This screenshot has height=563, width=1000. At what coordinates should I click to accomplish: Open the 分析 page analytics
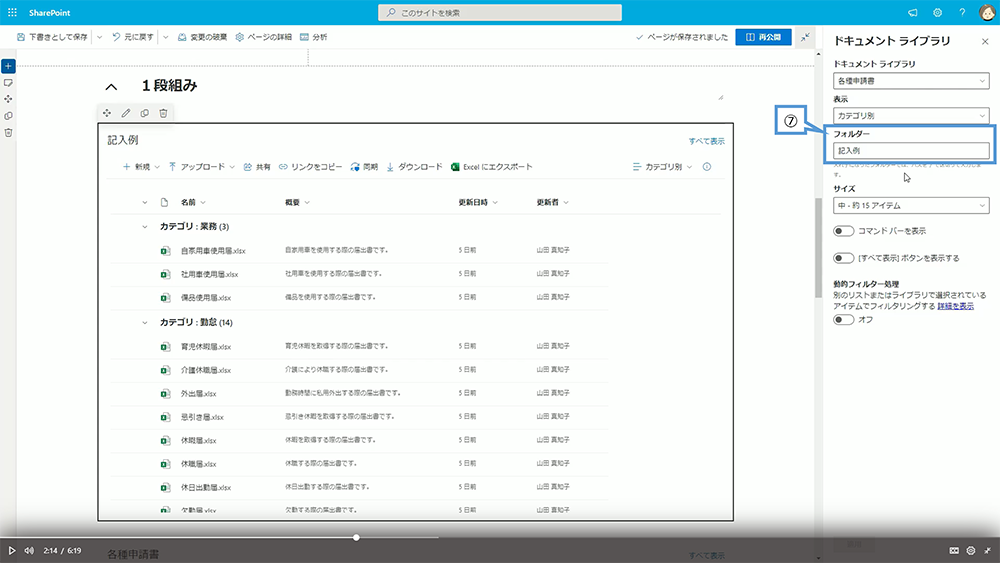[313, 37]
